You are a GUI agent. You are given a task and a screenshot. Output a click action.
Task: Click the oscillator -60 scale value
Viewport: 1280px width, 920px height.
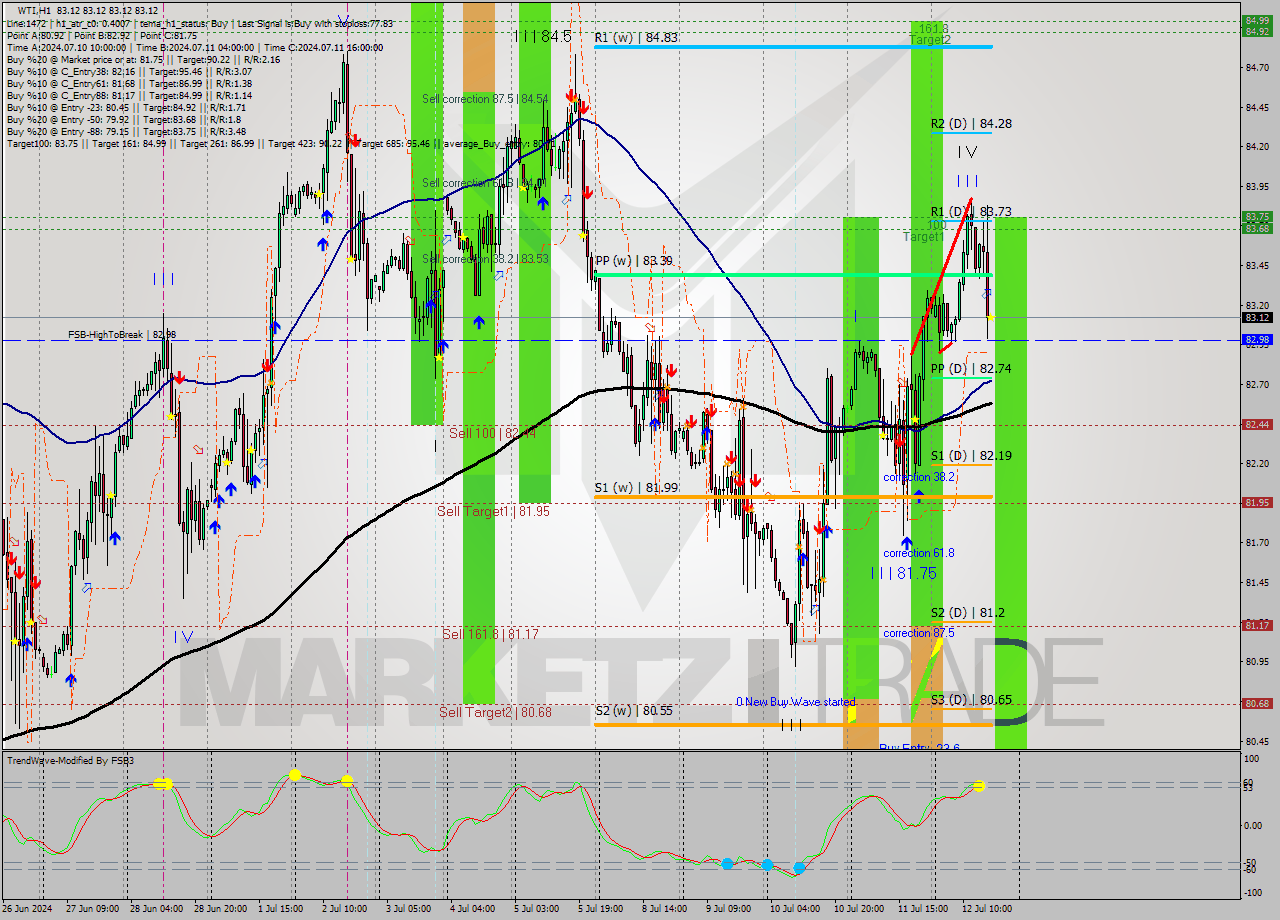[1251, 871]
